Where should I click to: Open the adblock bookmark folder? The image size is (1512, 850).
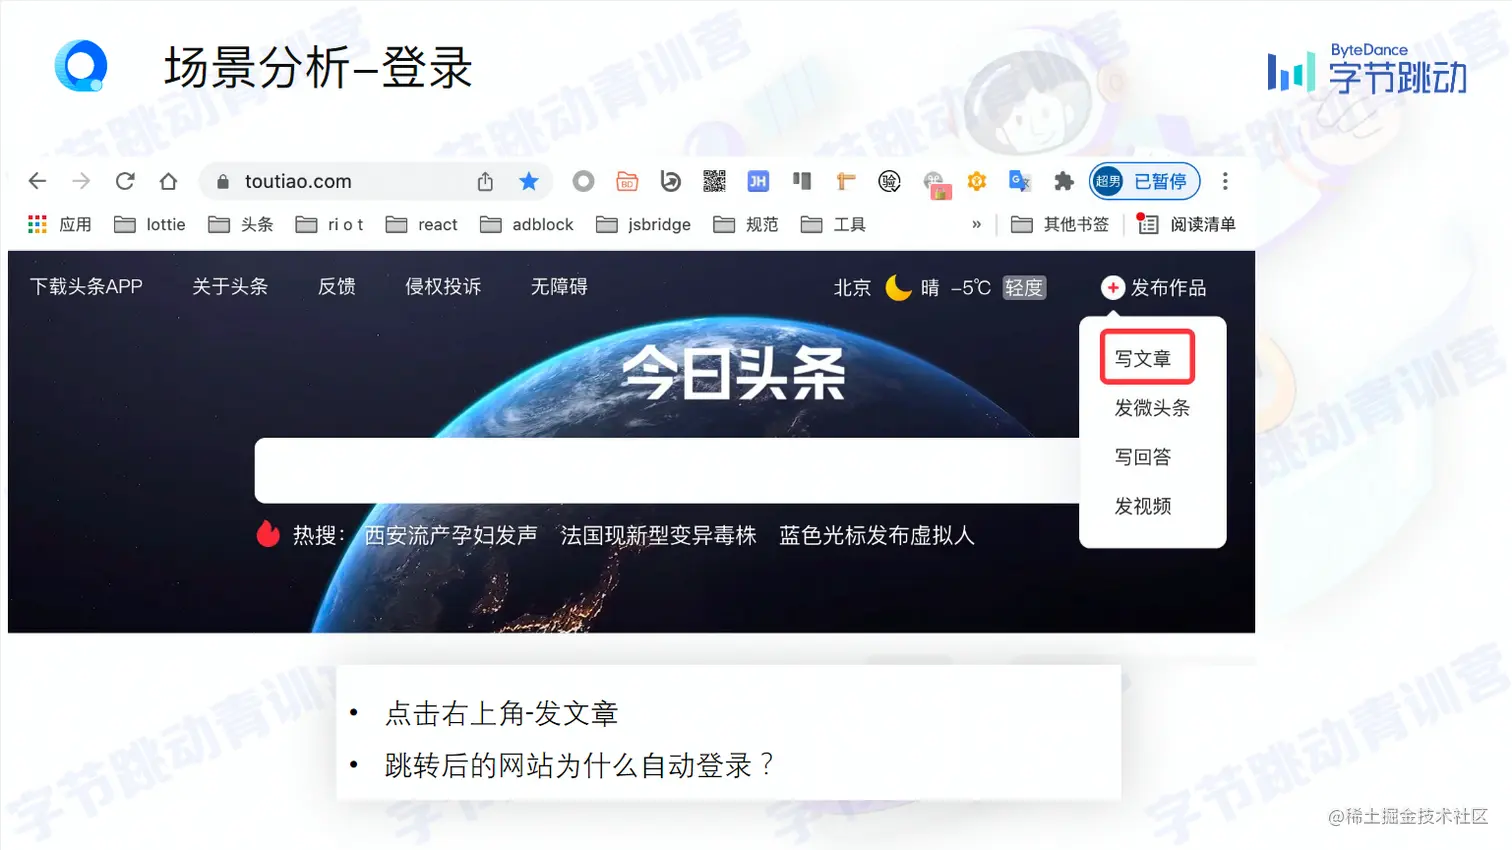click(x=527, y=224)
